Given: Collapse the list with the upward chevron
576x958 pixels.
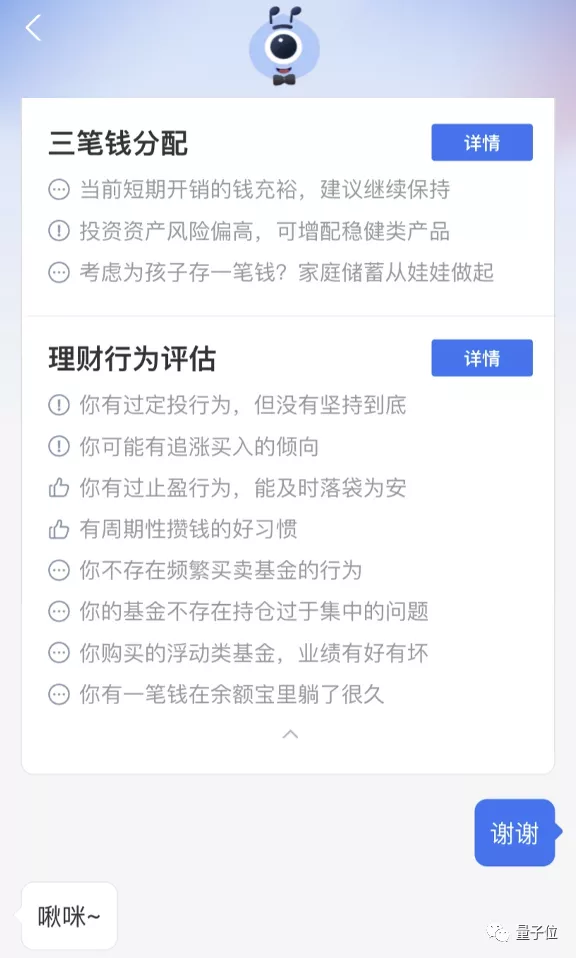Looking at the screenshot, I should (x=289, y=734).
